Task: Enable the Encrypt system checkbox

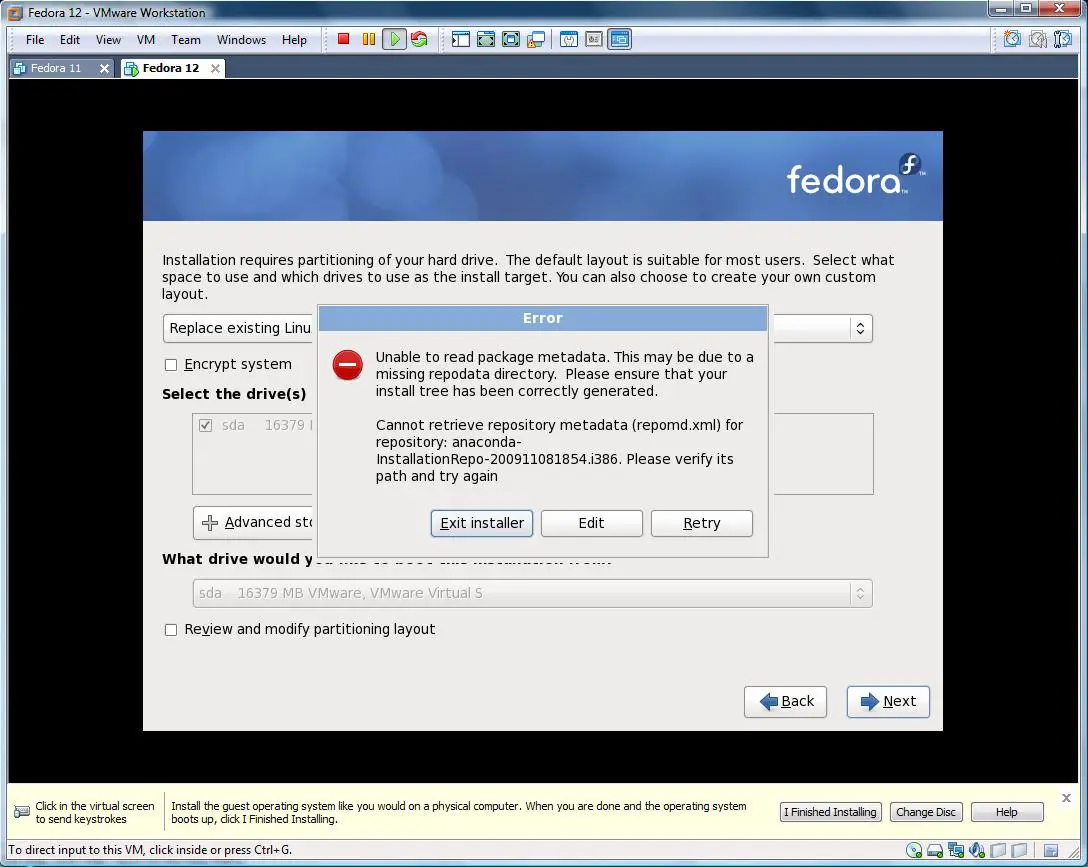Action: [171, 365]
